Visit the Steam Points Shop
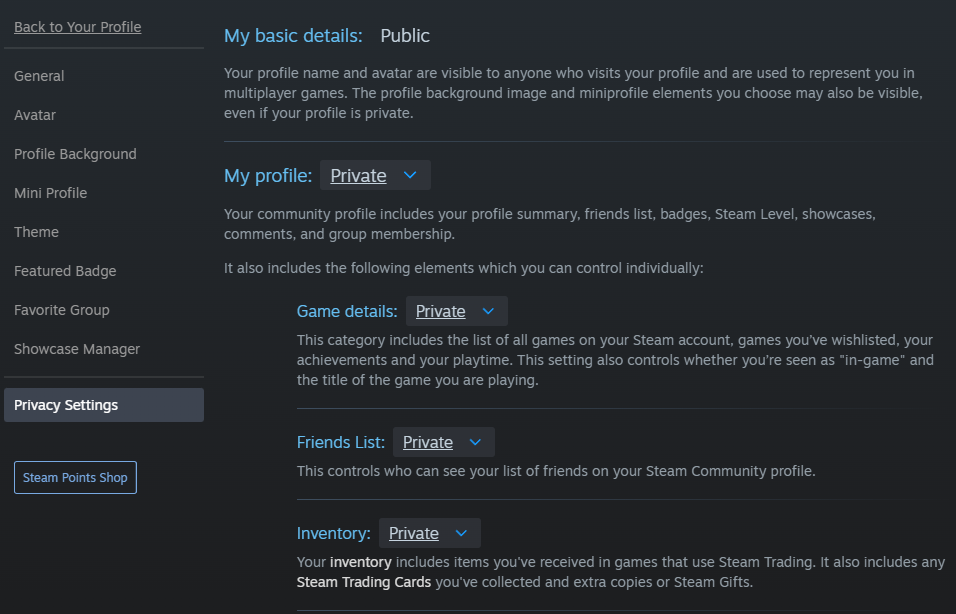Image resolution: width=956 pixels, height=614 pixels. click(x=75, y=477)
